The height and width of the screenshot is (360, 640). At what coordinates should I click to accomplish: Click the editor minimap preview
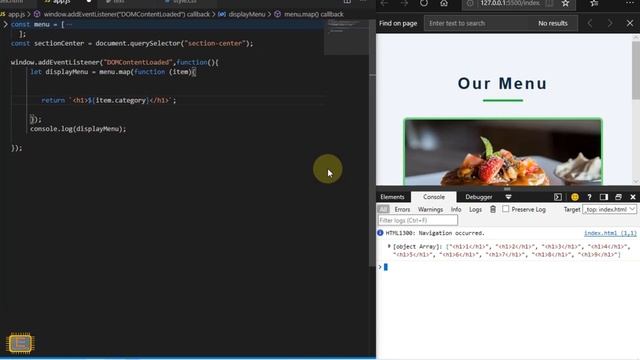(x=346, y=37)
